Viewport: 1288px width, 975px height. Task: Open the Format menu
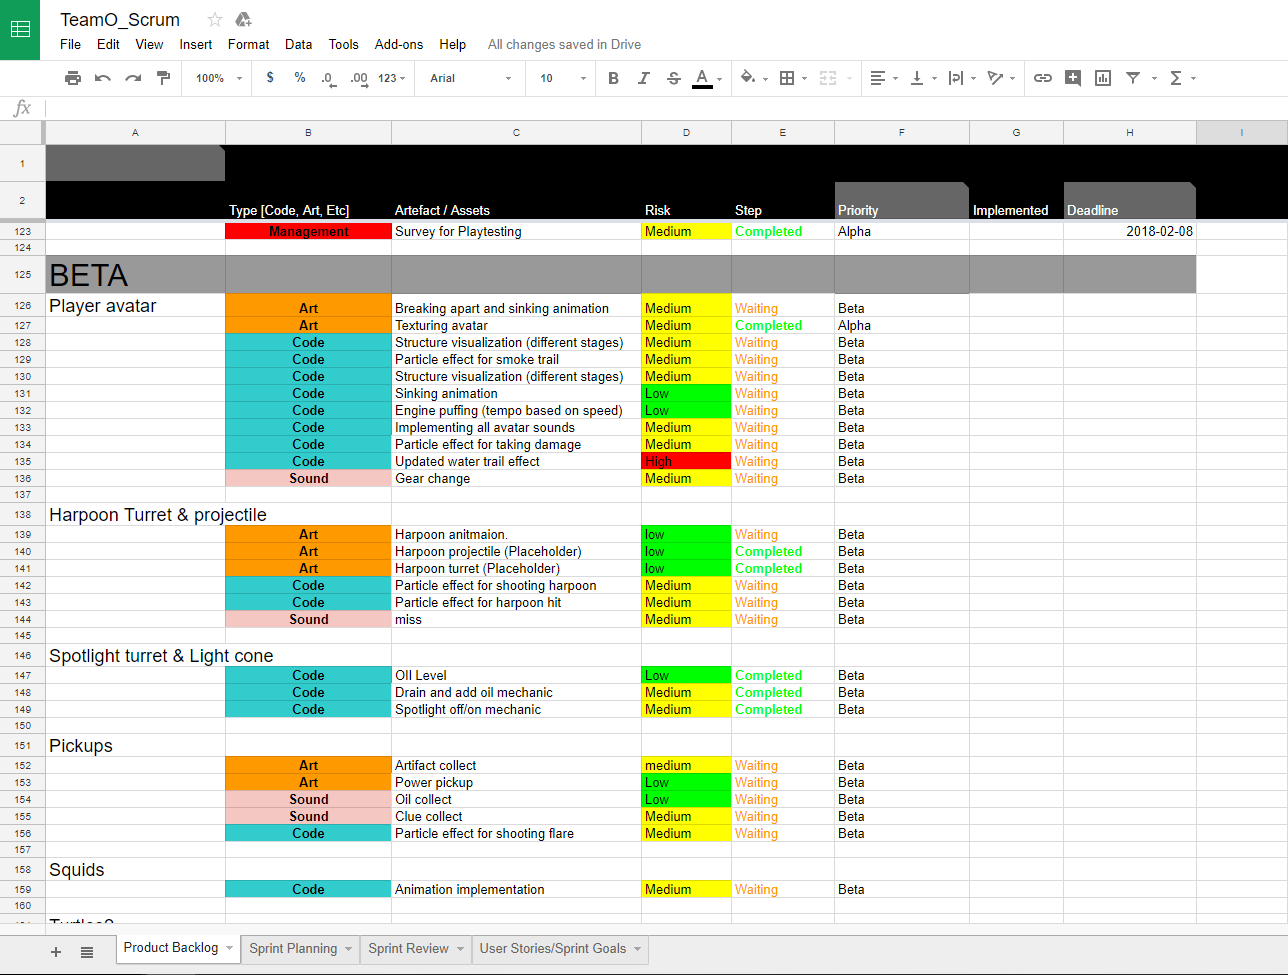(x=248, y=44)
